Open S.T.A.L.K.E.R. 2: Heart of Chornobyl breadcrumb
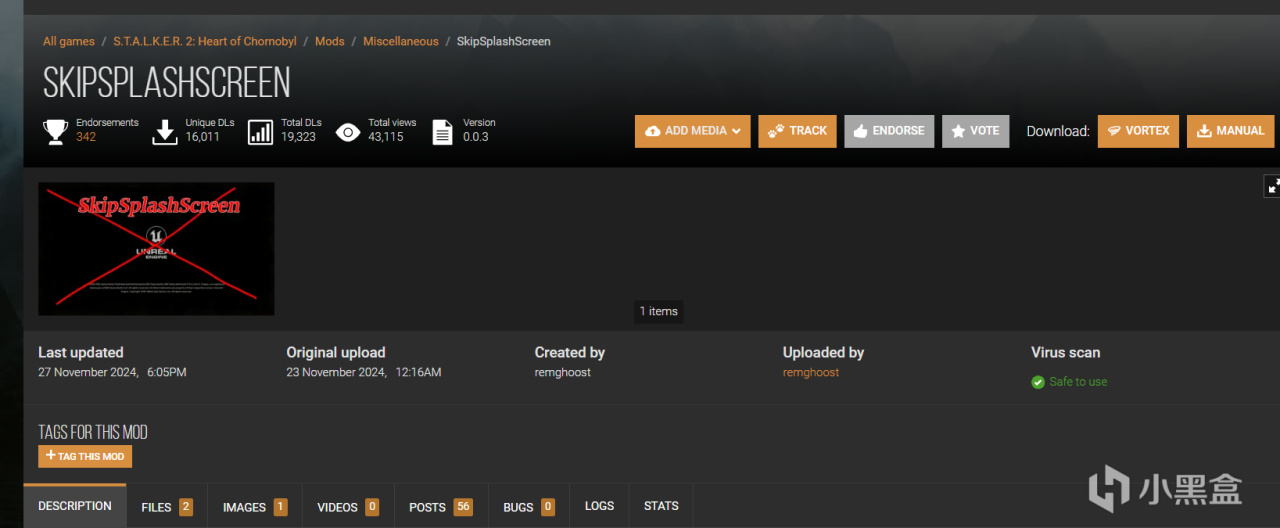Image resolution: width=1280 pixels, height=528 pixels. (x=205, y=41)
